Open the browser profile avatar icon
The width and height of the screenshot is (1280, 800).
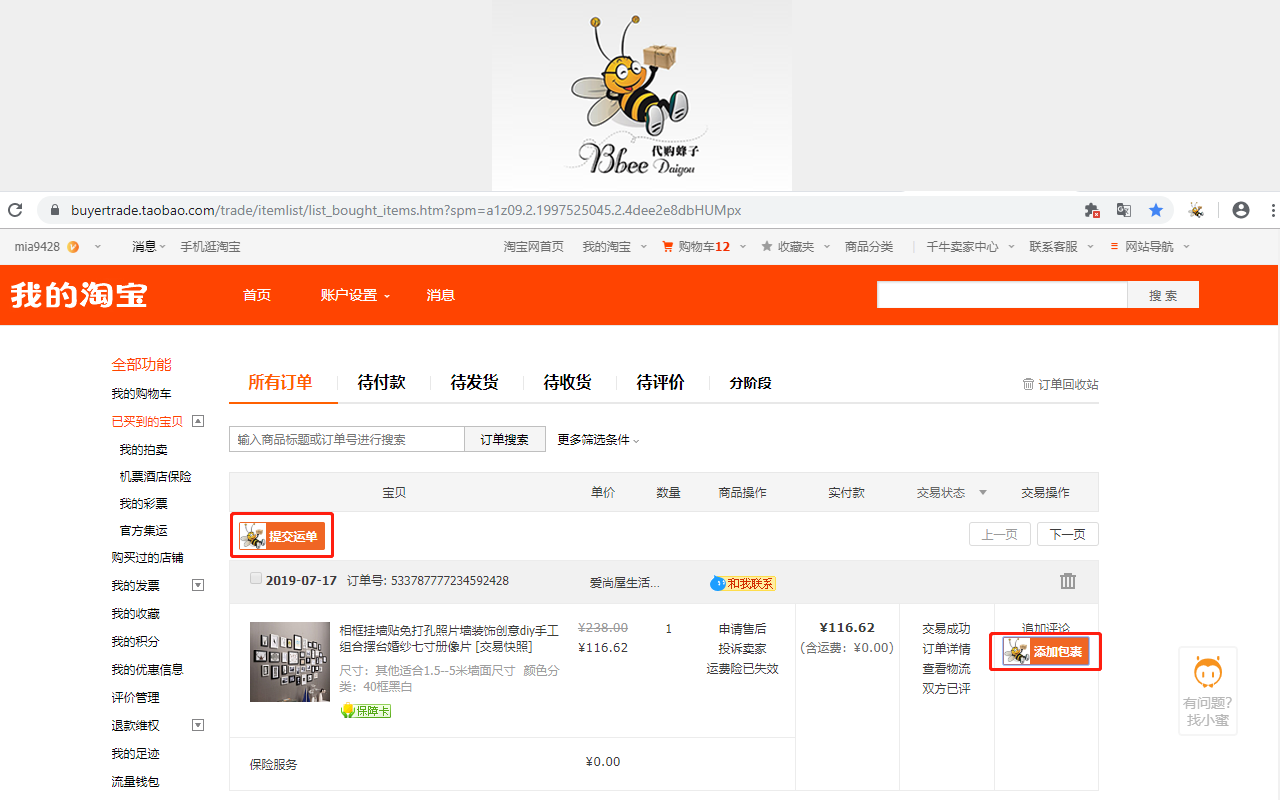pyautogui.click(x=1241, y=210)
